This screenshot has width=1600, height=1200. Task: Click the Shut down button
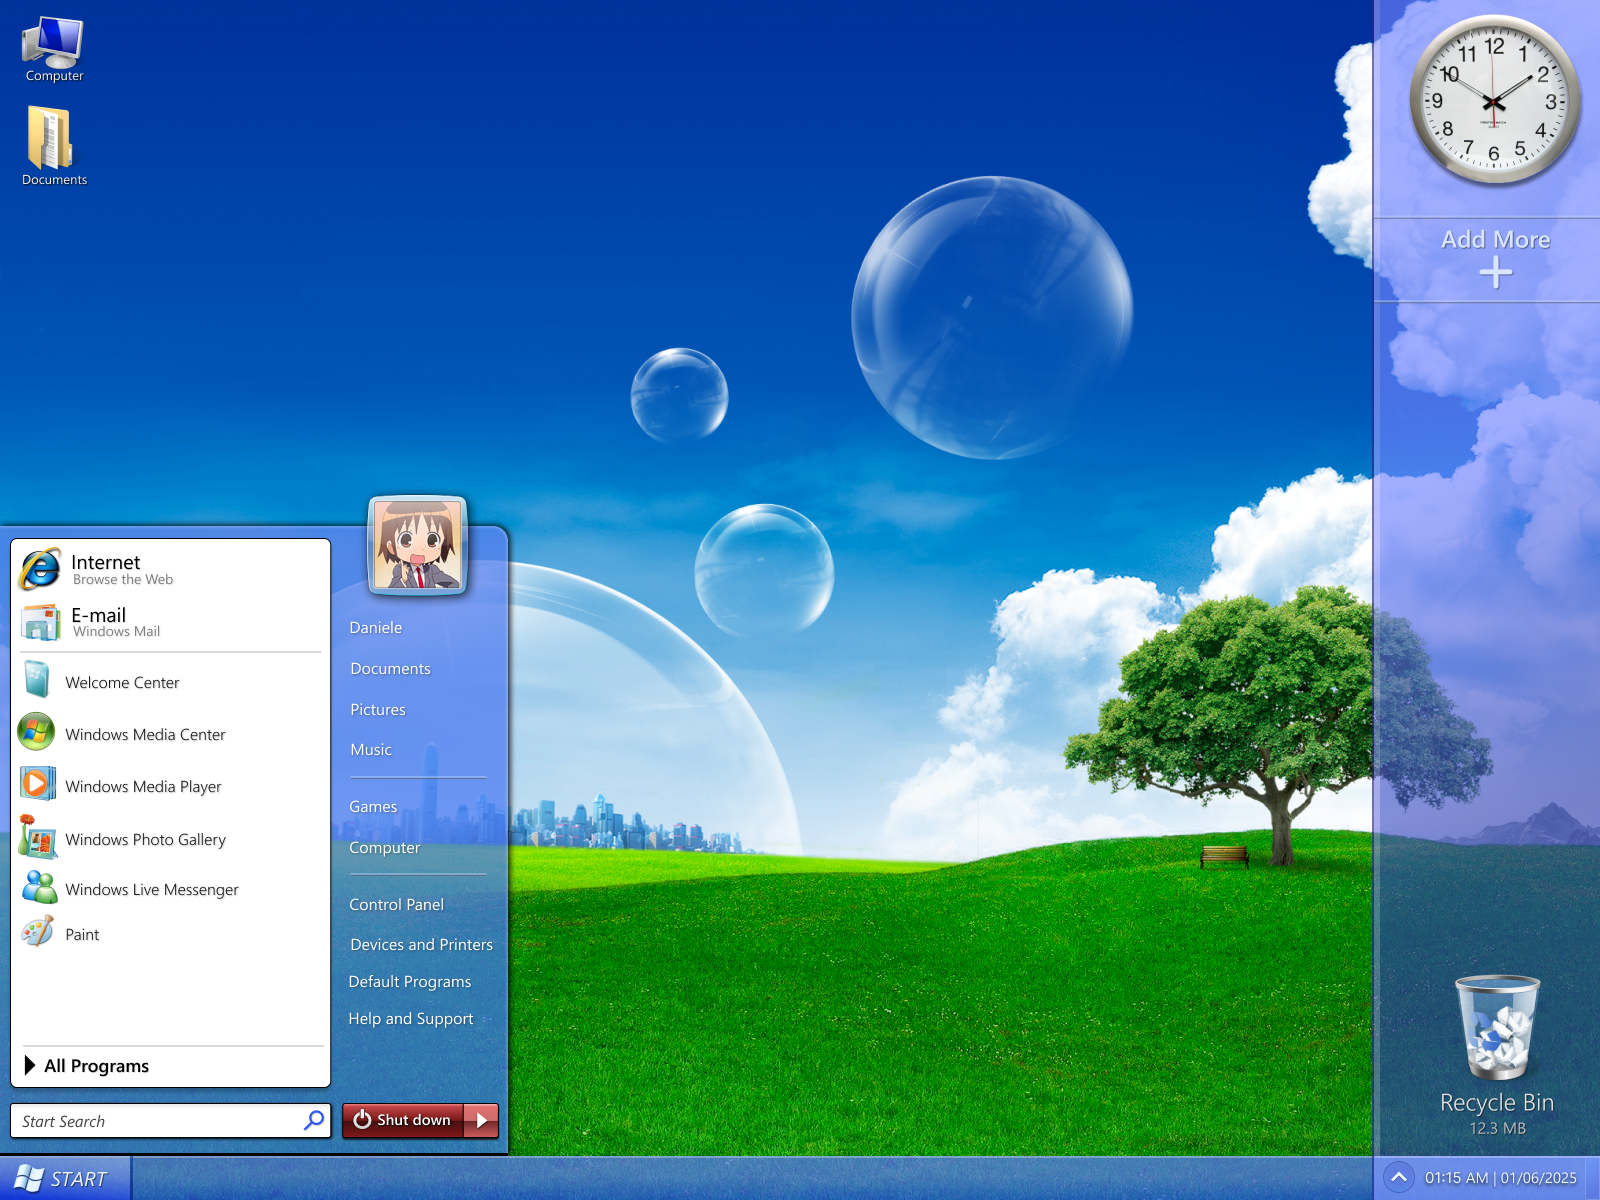click(404, 1120)
